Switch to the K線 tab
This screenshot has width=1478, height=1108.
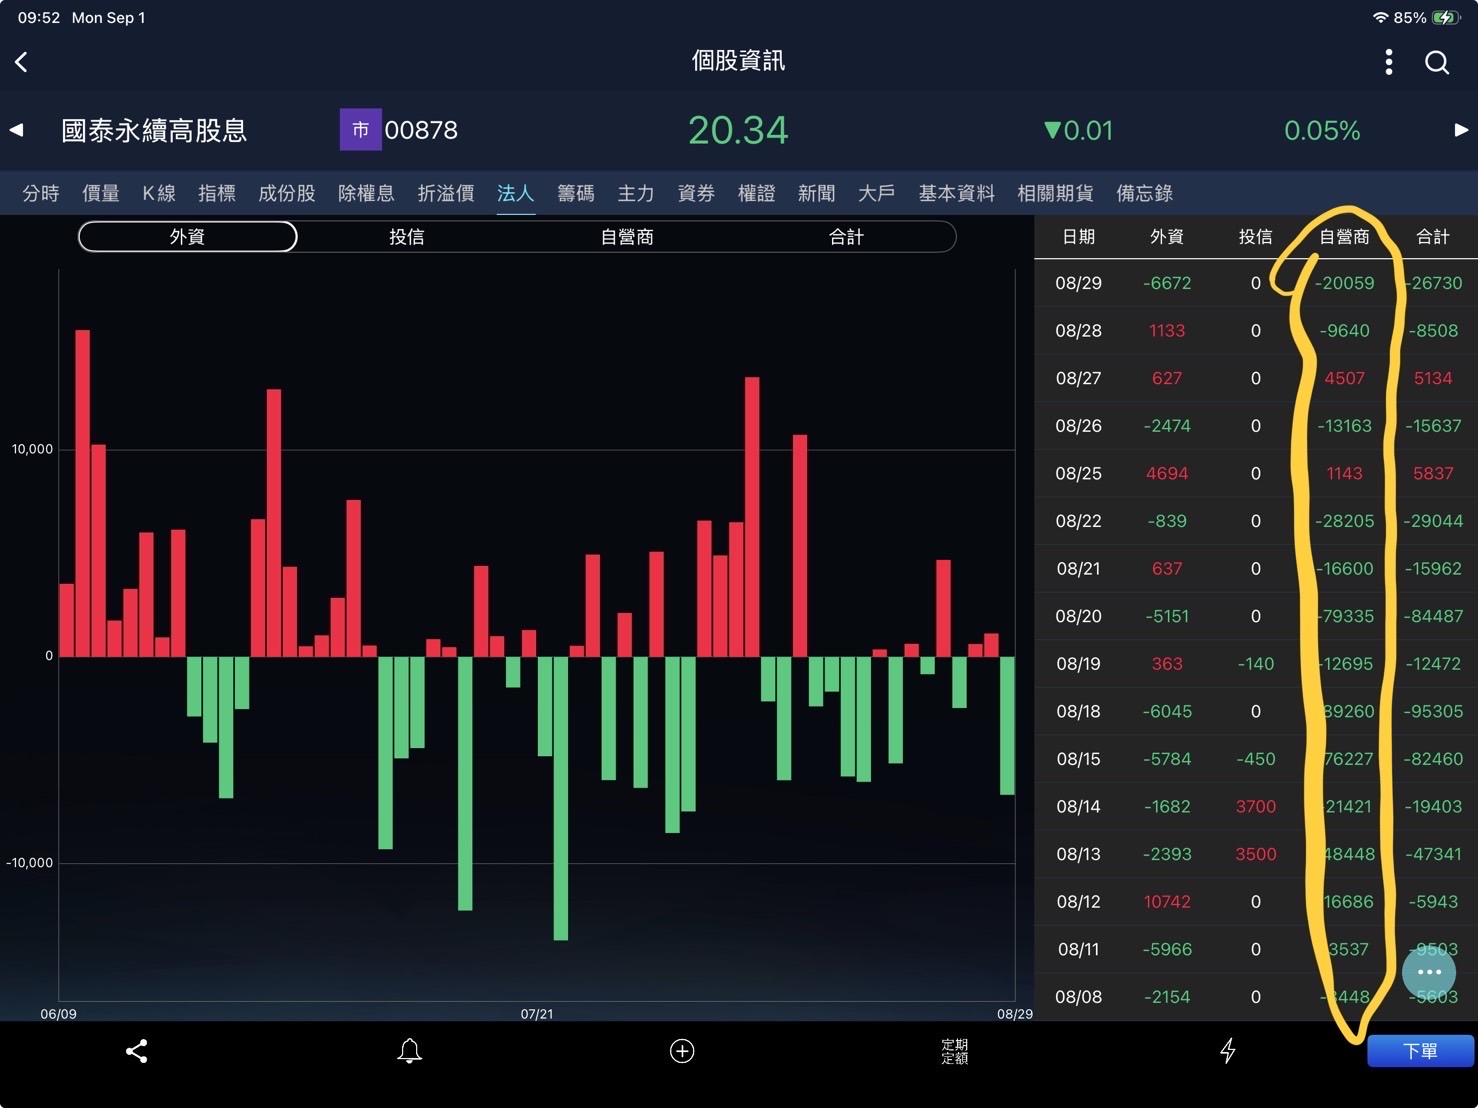click(x=158, y=193)
